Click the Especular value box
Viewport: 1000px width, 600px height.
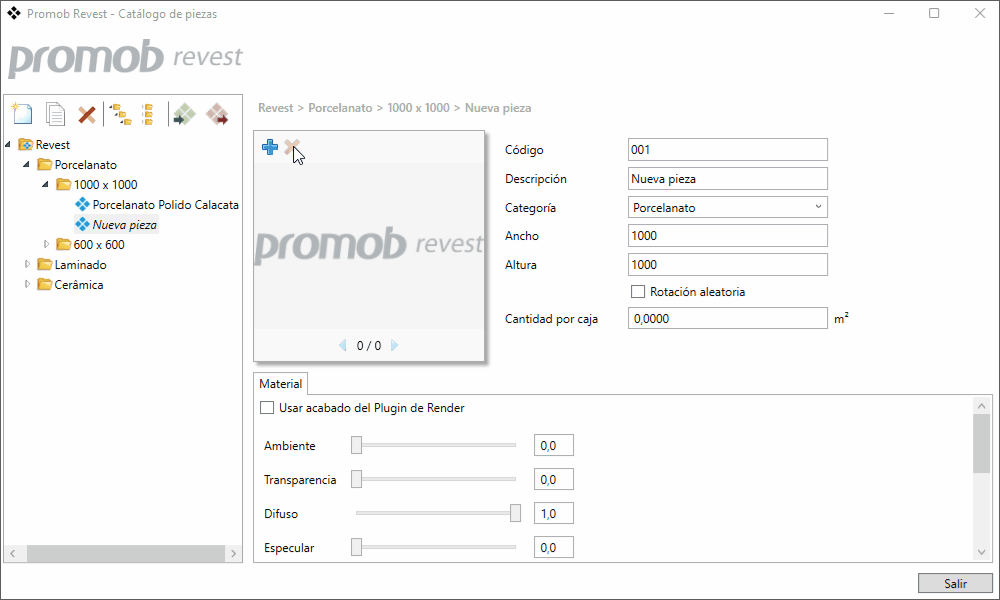click(x=554, y=547)
